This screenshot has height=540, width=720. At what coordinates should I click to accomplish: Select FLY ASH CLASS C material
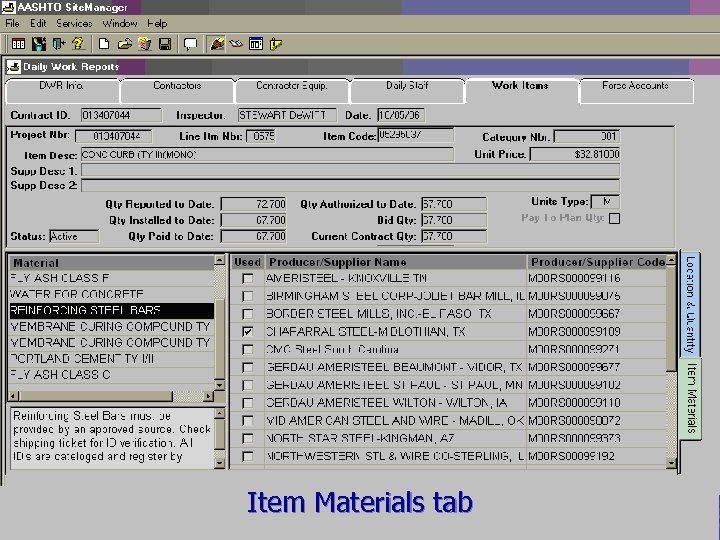pyautogui.click(x=111, y=375)
